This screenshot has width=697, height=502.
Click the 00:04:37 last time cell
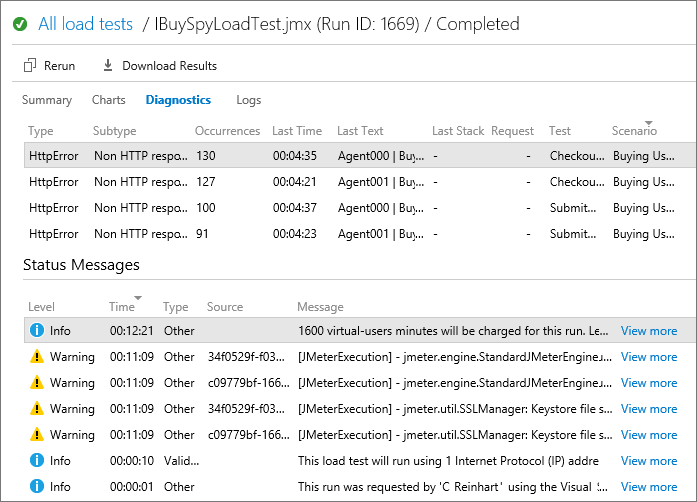[x=295, y=208]
